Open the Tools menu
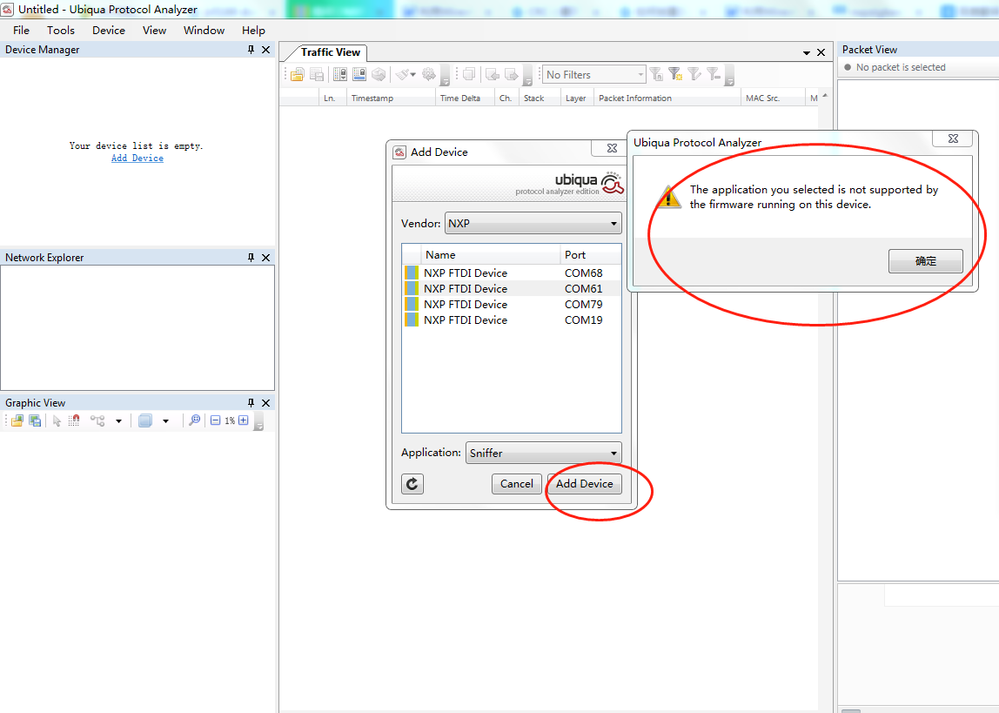999x713 pixels. coord(61,31)
